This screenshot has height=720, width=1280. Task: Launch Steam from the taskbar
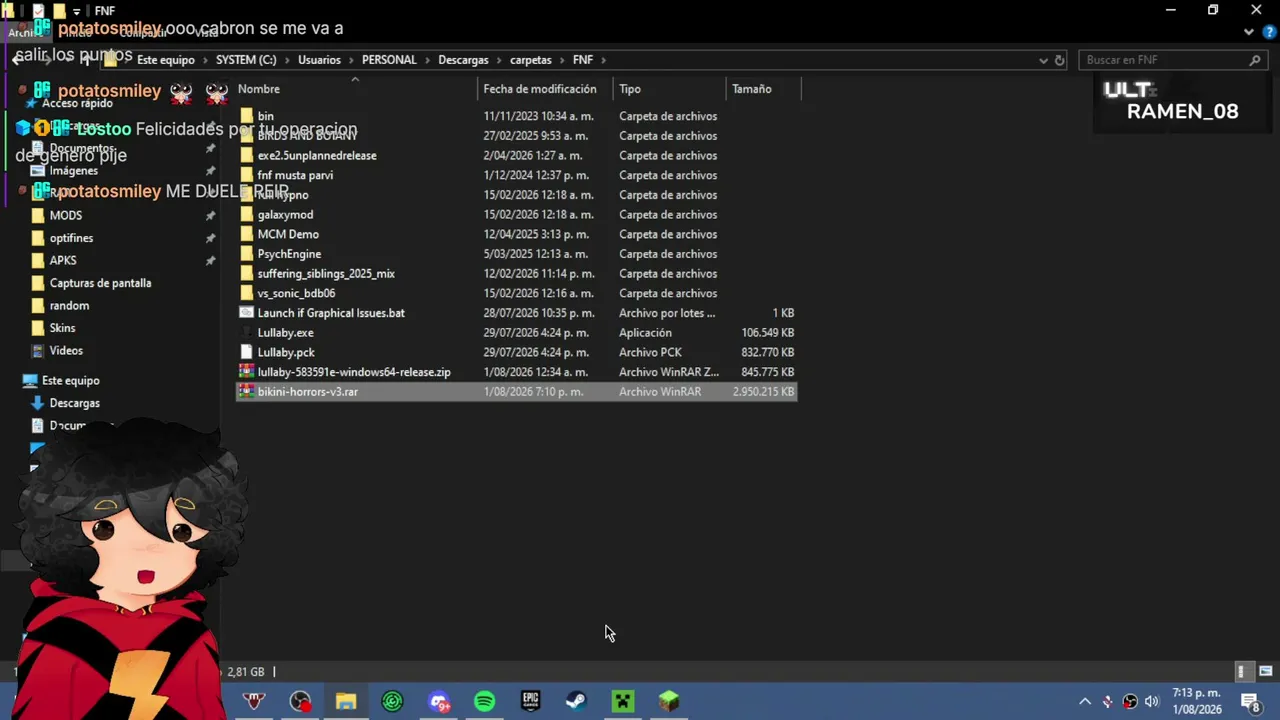coord(576,701)
